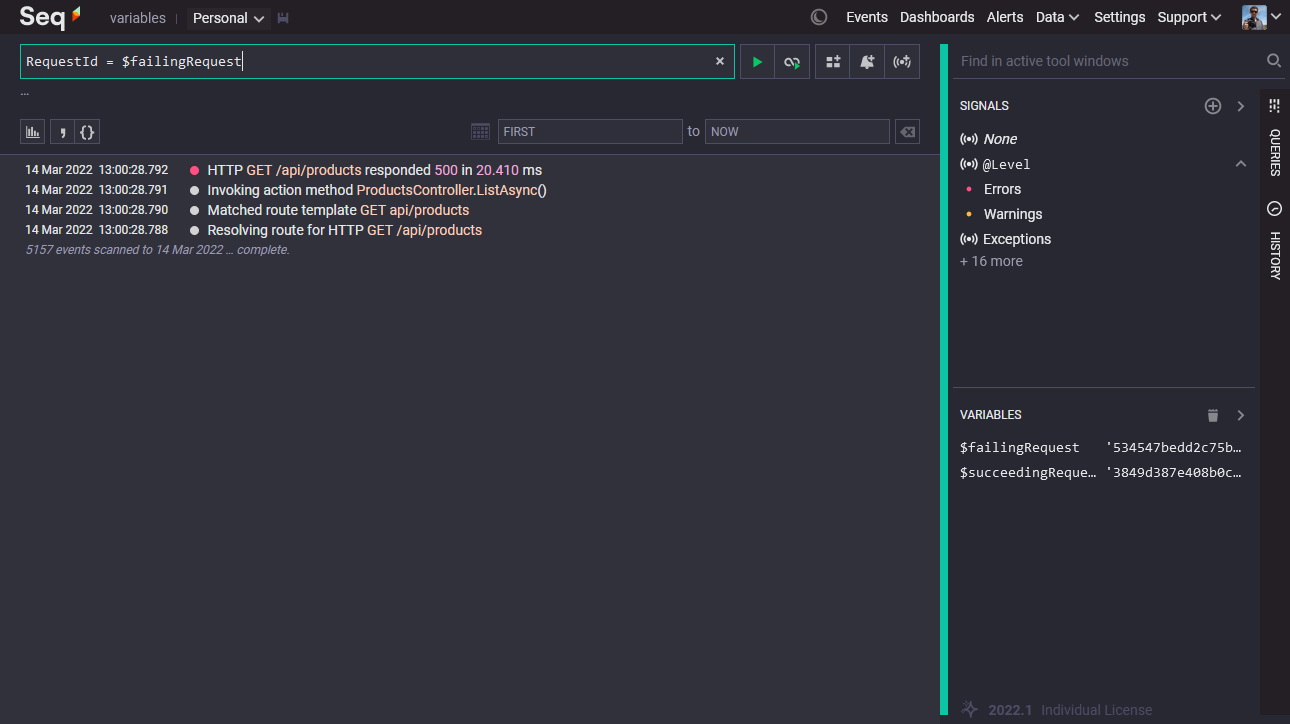Toggle the Warnings signal
Screen dimensions: 1290x724
tap(1013, 214)
